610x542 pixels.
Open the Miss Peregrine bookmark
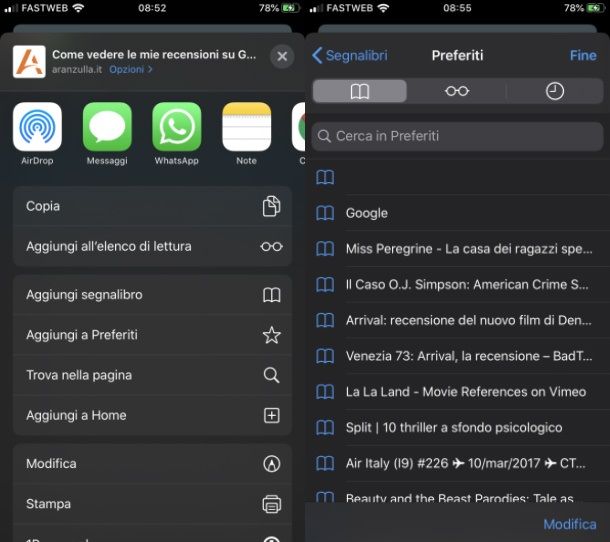click(460, 249)
